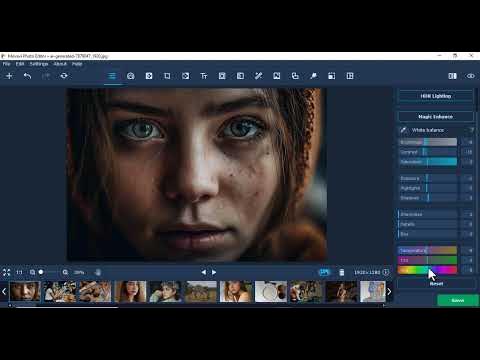Toggle the before/after compare view
Image resolution: width=480 pixels, height=360 pixels.
click(452, 76)
